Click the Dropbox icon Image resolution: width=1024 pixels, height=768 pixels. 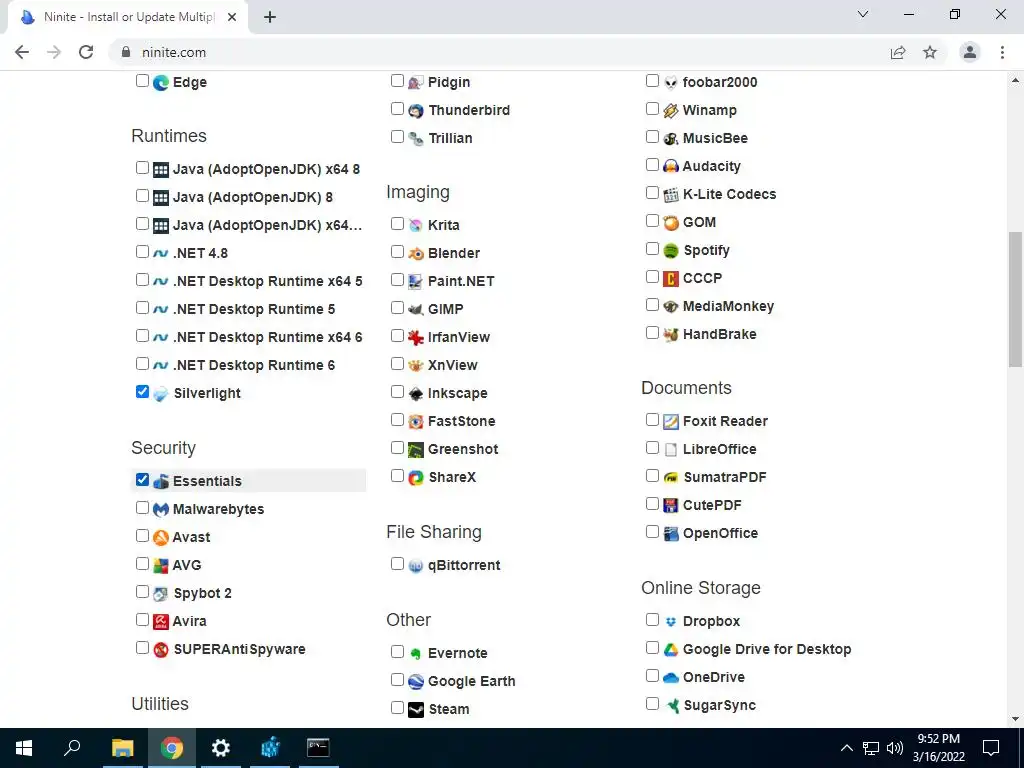[671, 622]
